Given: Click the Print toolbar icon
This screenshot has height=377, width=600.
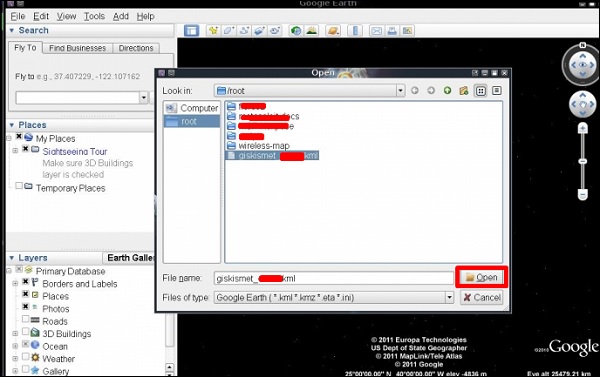Looking at the screenshot, I should (x=392, y=31).
